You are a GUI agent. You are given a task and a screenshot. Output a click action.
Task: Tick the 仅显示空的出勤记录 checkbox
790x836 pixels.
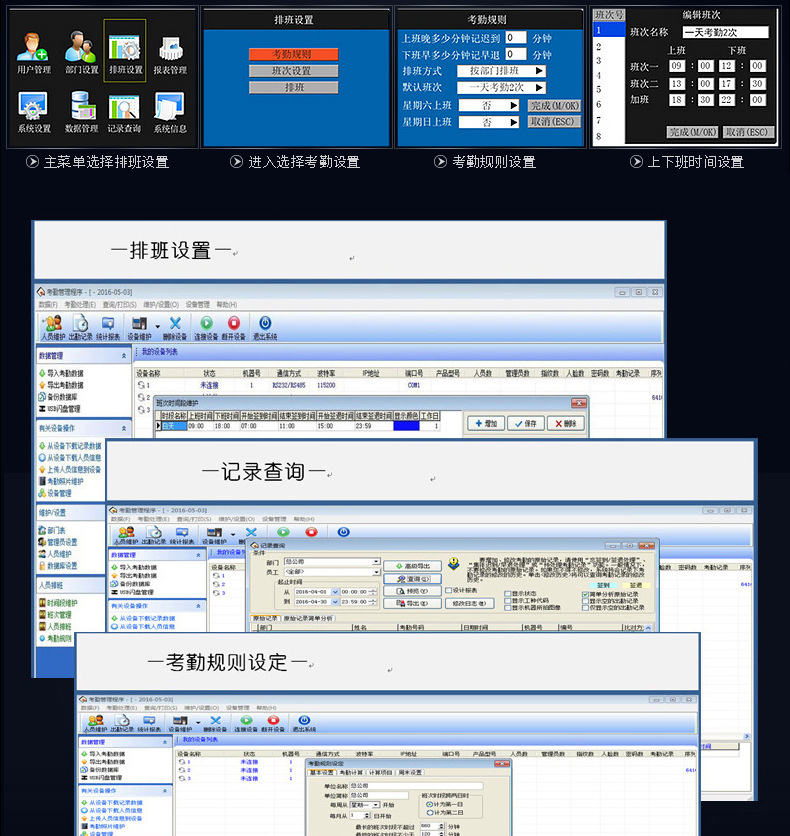585,608
